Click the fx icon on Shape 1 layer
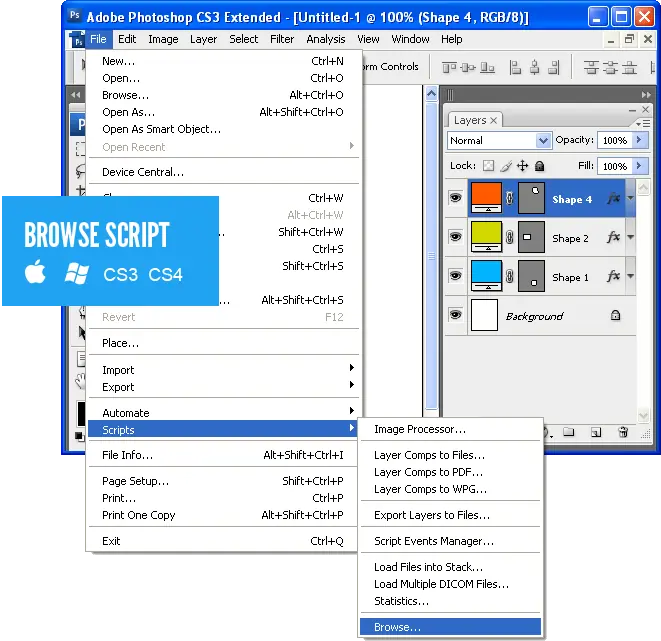Screen dimensions: 661x641 tap(614, 276)
